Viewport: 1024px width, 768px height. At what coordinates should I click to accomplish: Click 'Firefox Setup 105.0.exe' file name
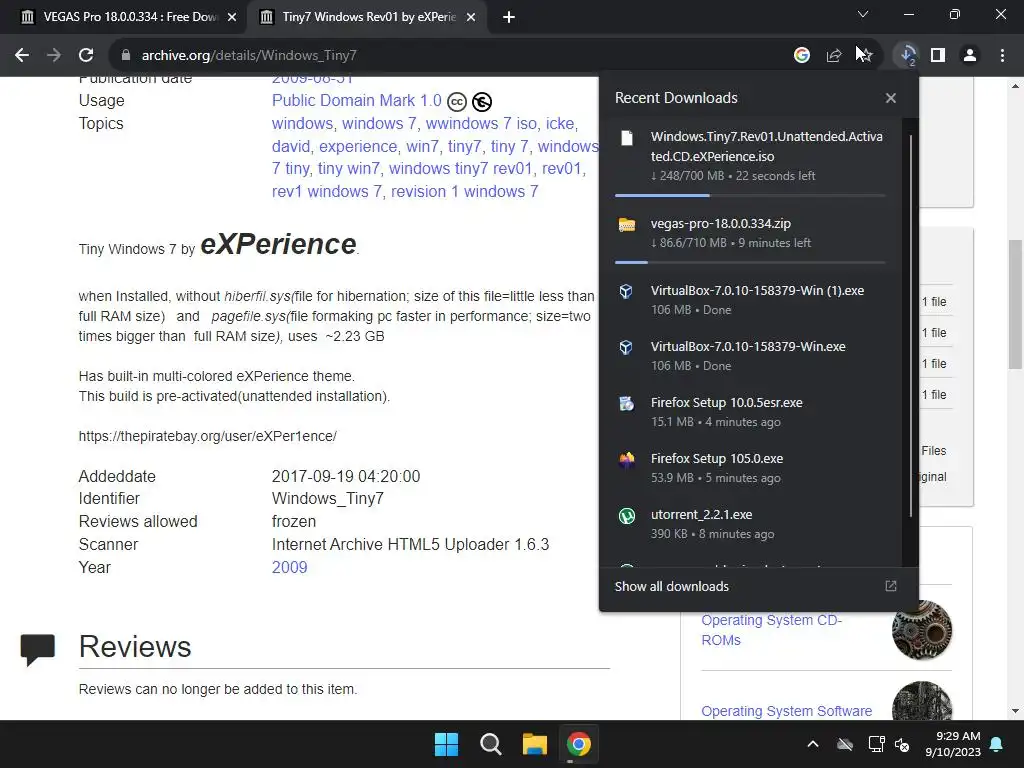[716, 458]
